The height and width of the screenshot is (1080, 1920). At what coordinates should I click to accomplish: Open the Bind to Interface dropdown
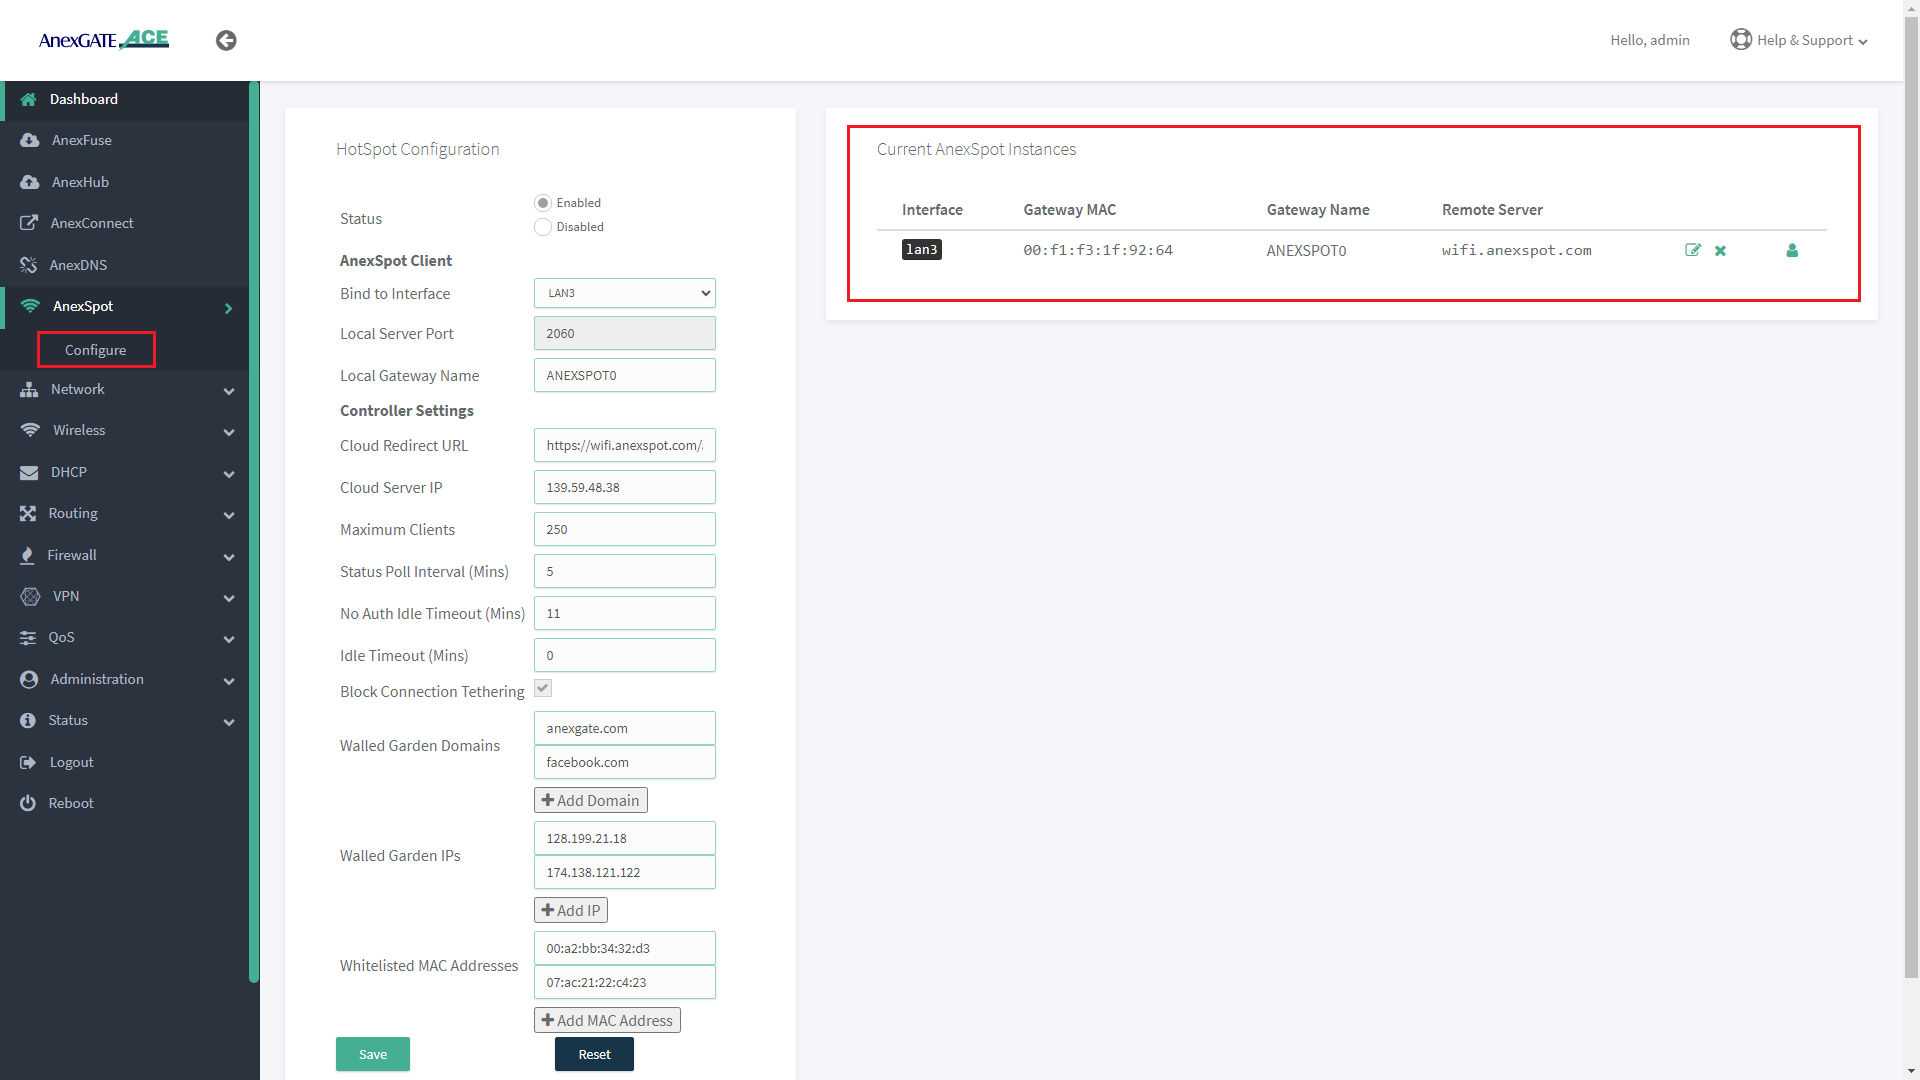tap(624, 293)
